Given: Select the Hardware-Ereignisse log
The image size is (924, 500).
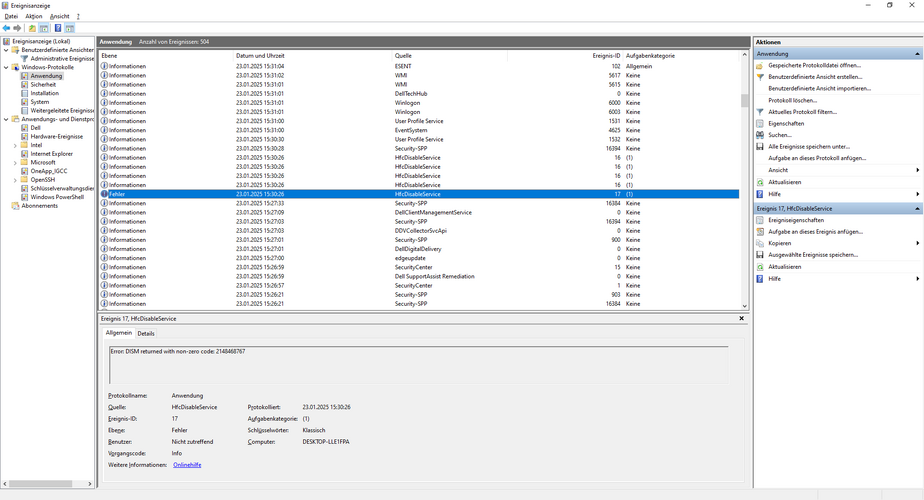Looking at the screenshot, I should click(57, 136).
